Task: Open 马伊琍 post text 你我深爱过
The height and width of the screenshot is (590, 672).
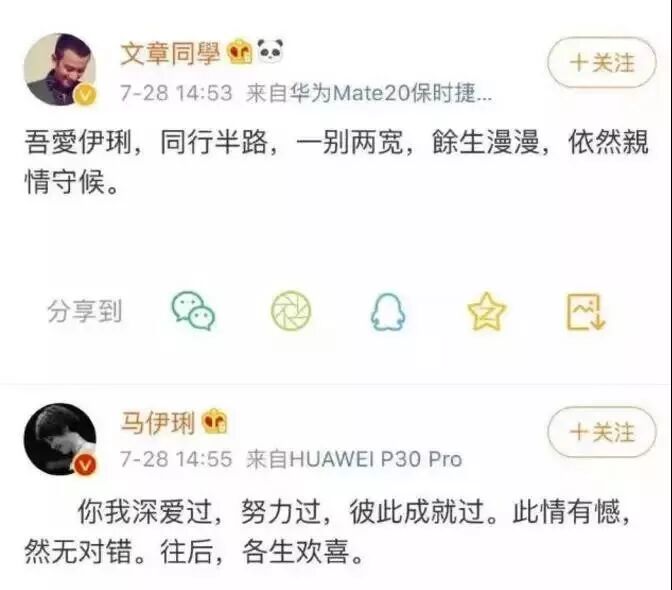Action: [328, 531]
